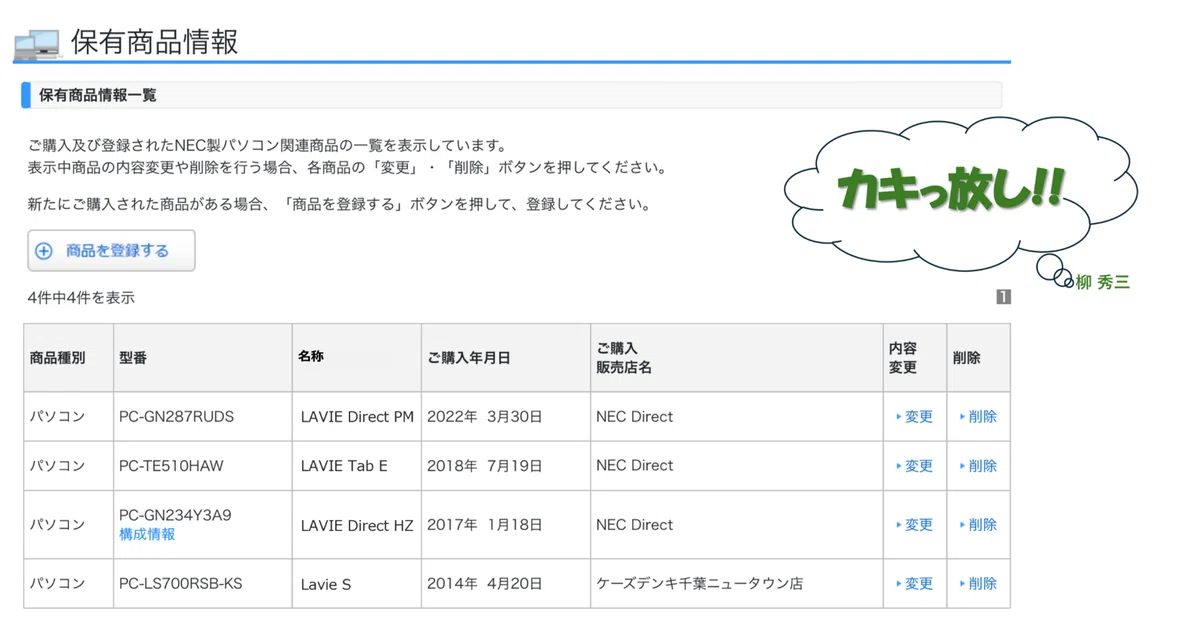Click the plus icon on 商品を登録する

point(44,251)
